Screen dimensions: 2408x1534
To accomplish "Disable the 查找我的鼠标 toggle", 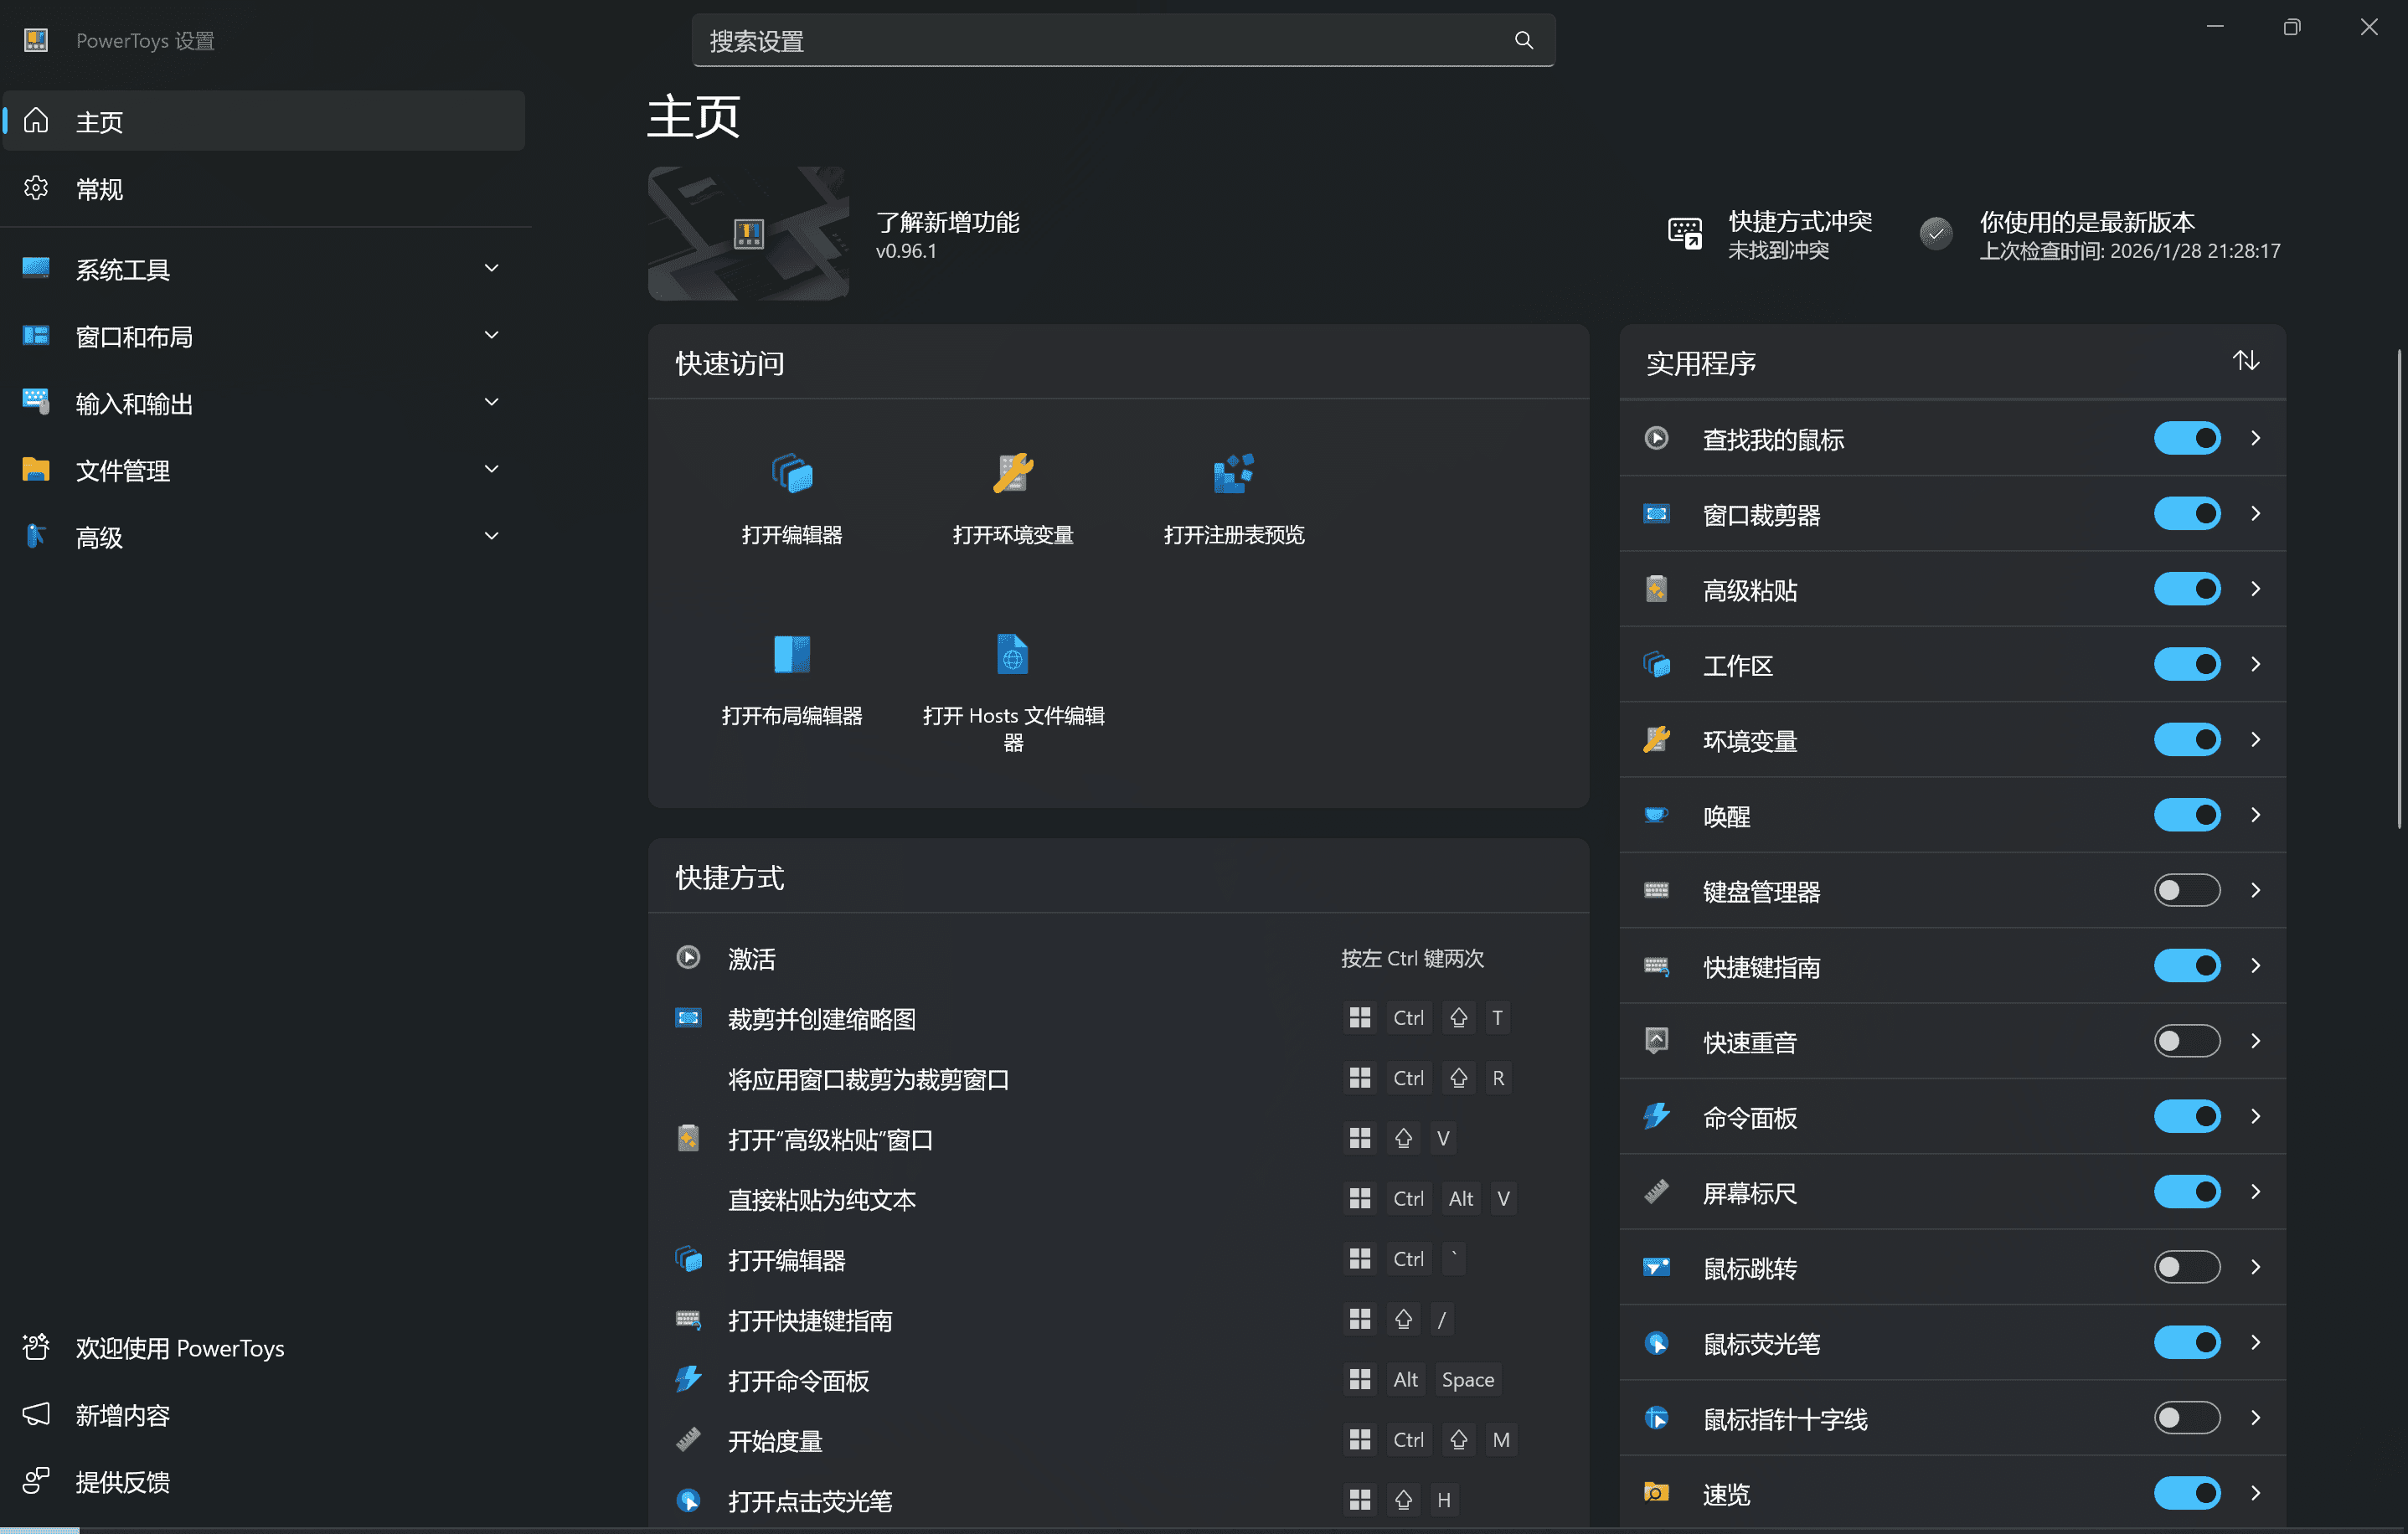I will pyautogui.click(x=2187, y=438).
